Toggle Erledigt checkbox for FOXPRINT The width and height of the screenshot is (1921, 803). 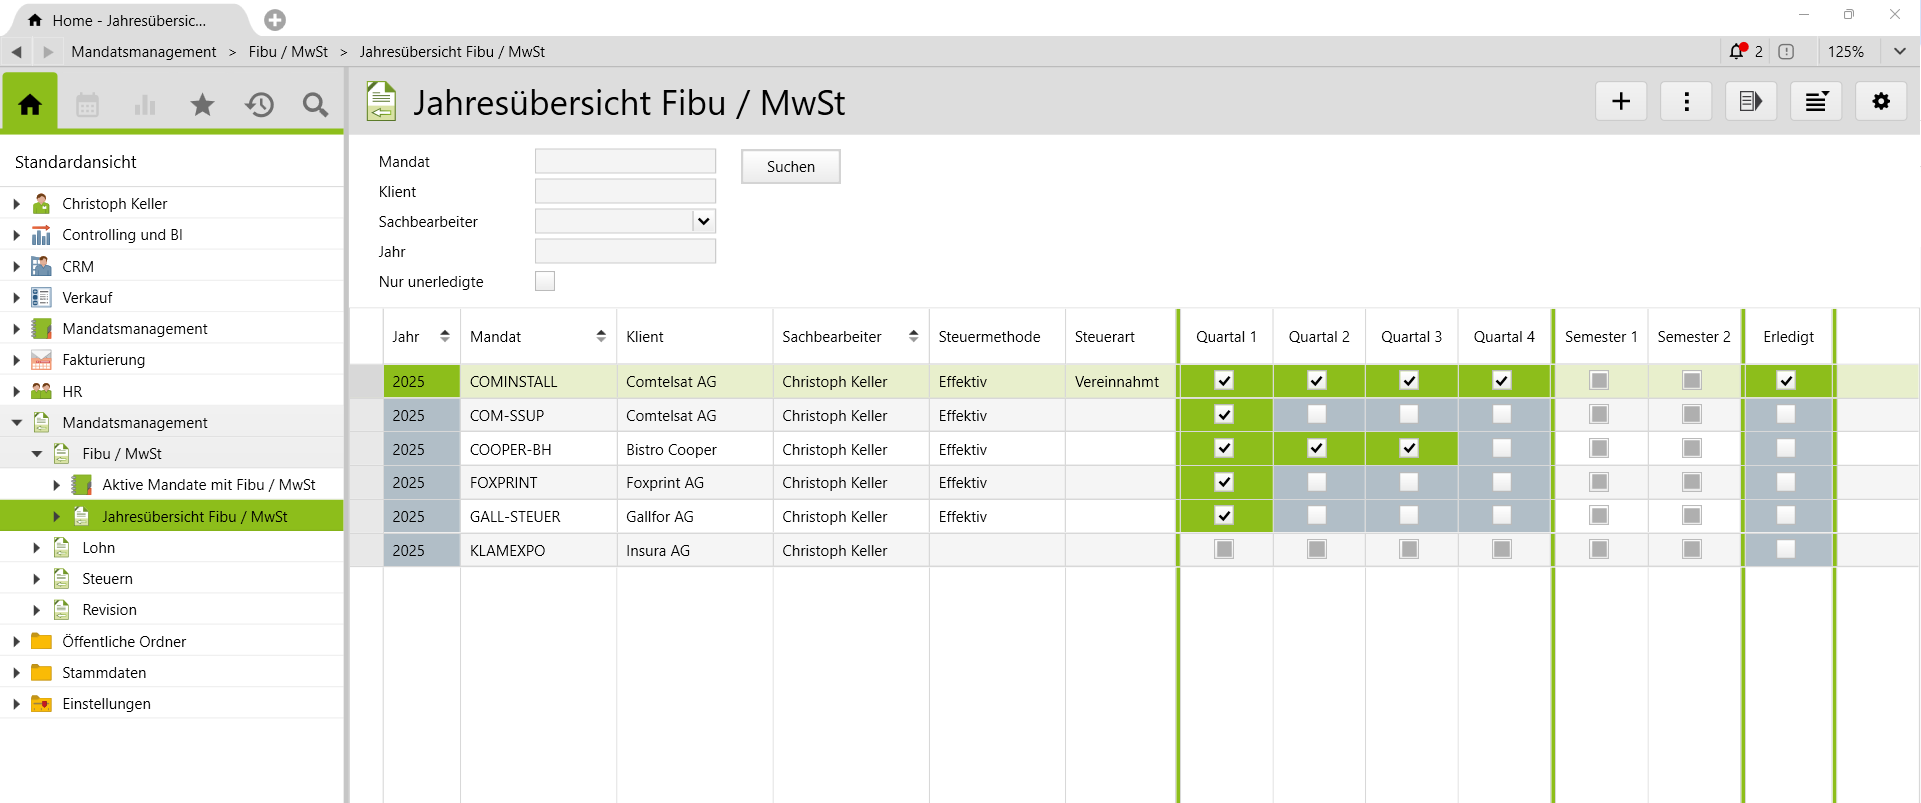(x=1786, y=482)
